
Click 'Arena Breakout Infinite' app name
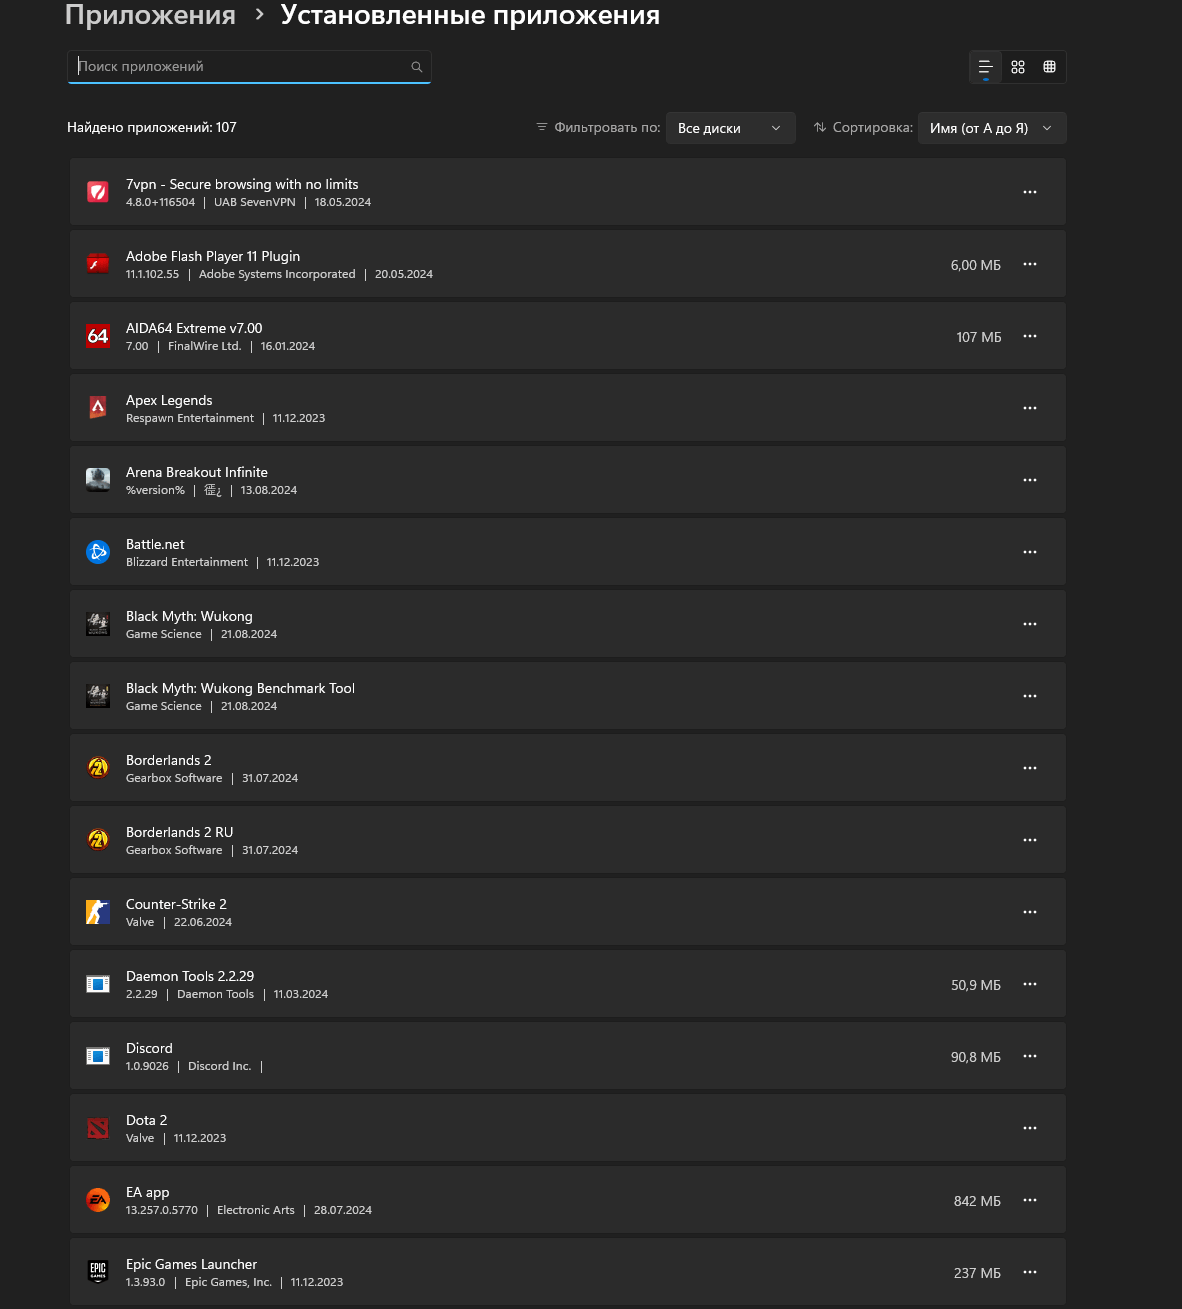(x=197, y=472)
